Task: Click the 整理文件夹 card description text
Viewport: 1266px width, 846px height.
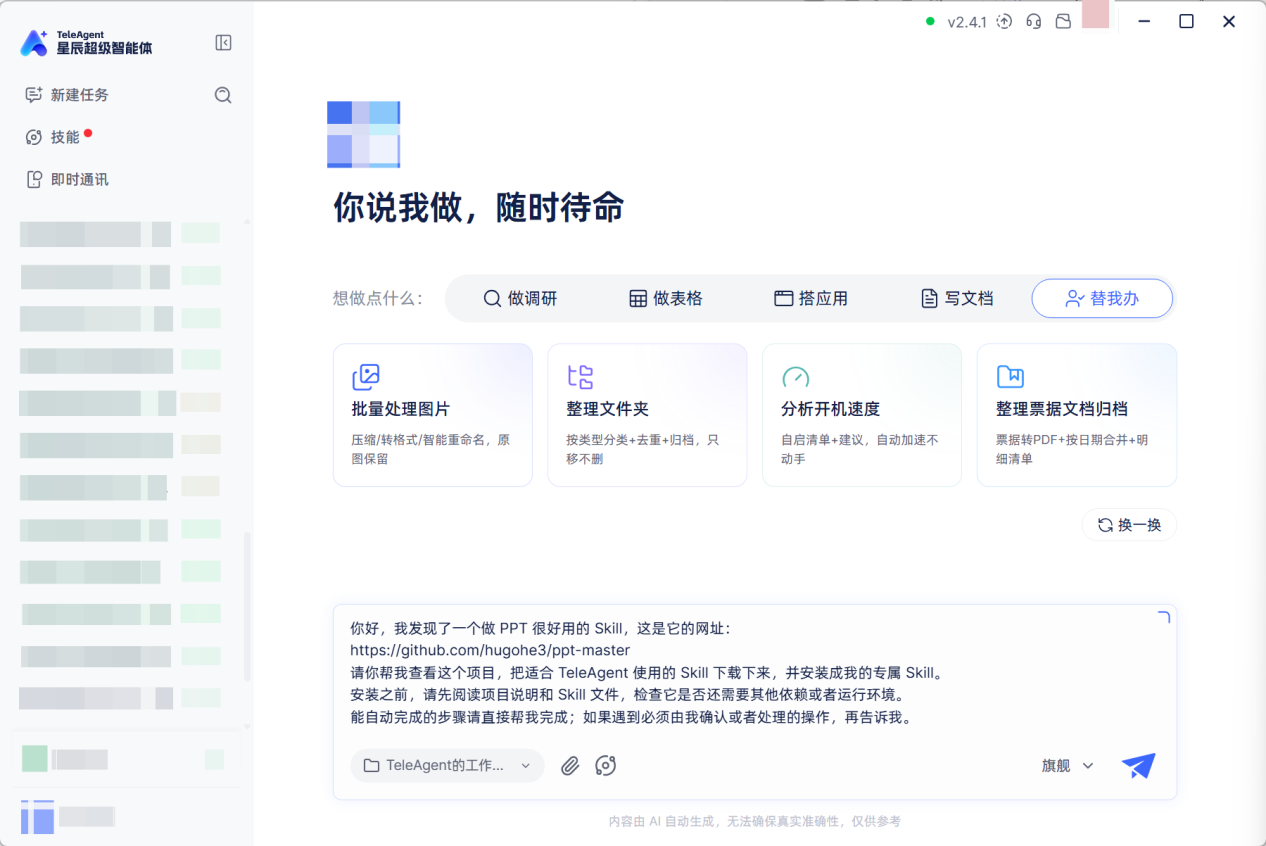Action: pyautogui.click(x=643, y=449)
